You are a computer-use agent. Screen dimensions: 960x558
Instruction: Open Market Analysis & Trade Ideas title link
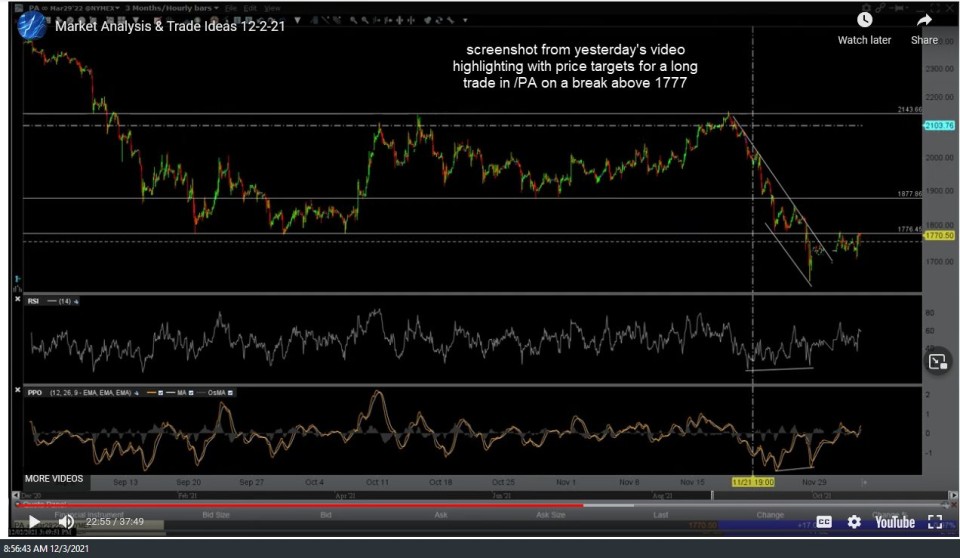[x=170, y=26]
